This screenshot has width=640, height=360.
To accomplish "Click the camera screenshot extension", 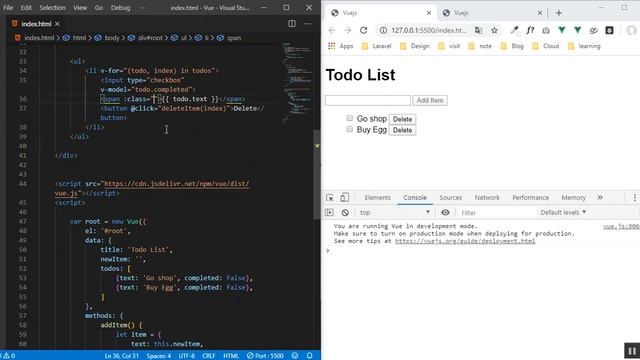I will click(x=546, y=30).
